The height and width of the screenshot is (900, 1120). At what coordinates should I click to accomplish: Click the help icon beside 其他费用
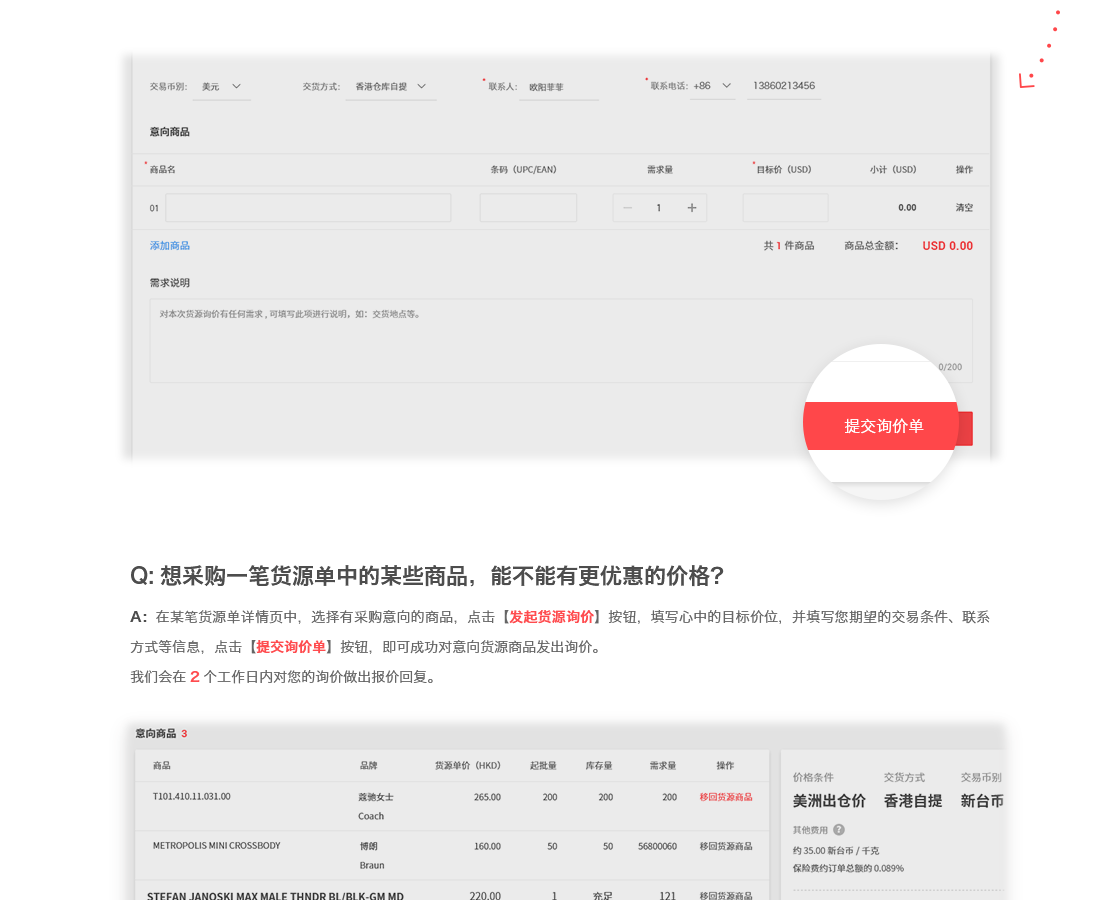[x=838, y=830]
